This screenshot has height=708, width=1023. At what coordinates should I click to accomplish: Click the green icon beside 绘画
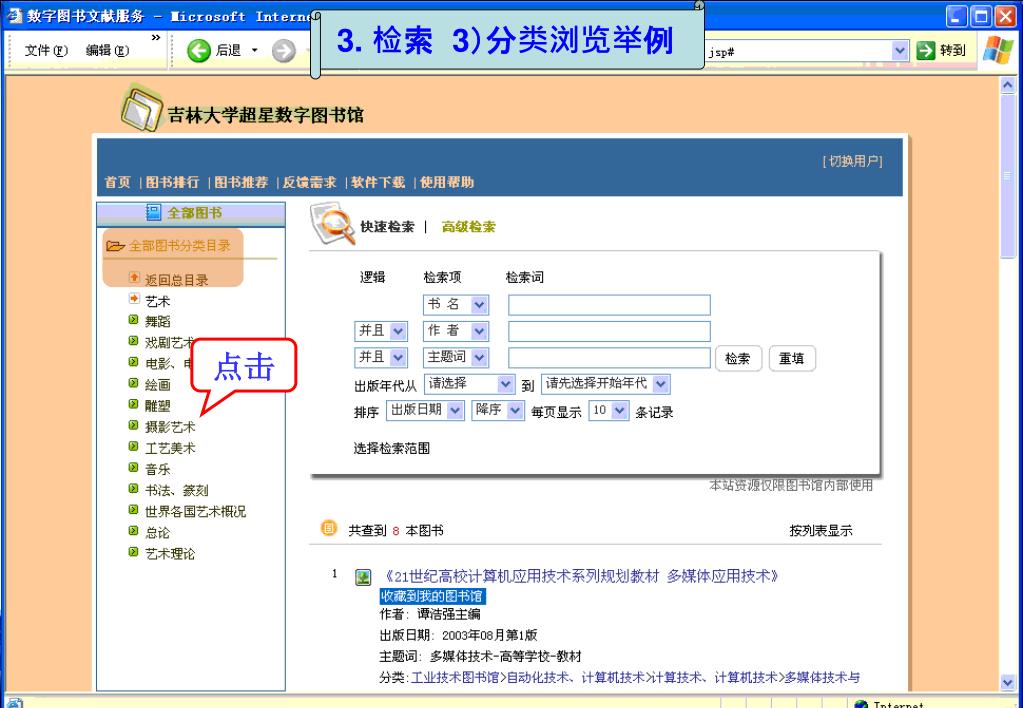tap(134, 383)
